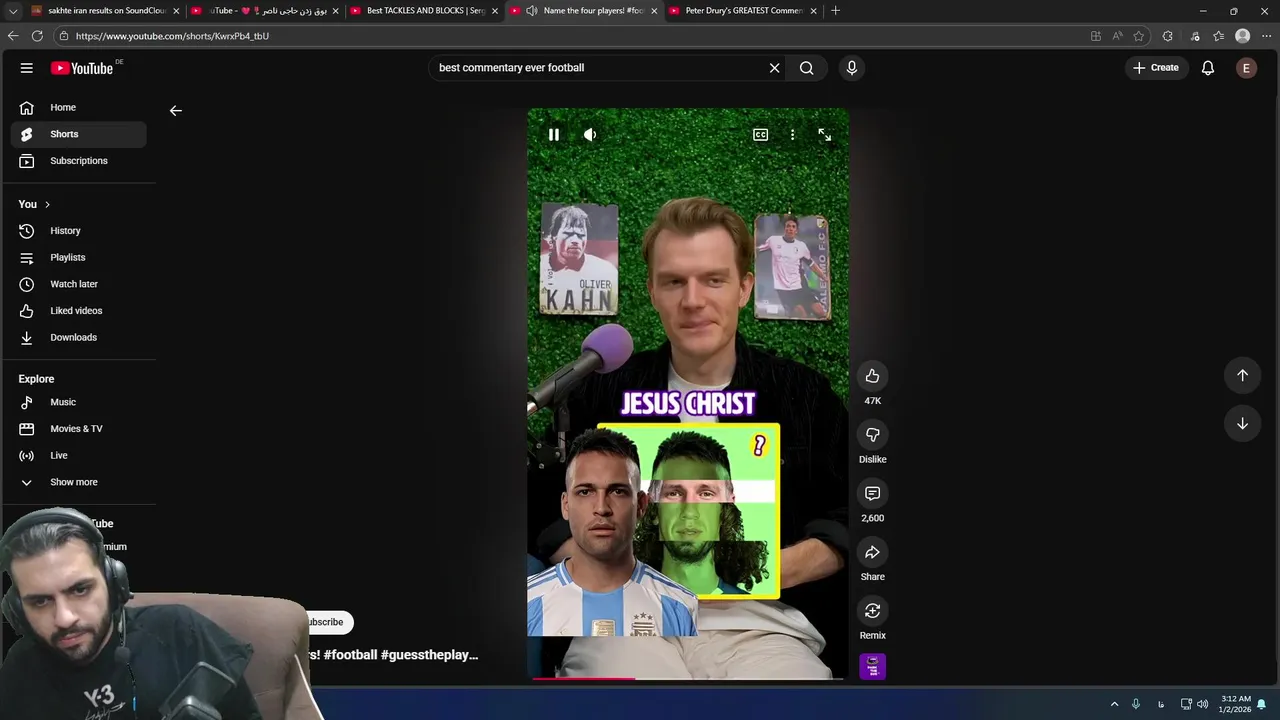Image resolution: width=1280 pixels, height=720 pixels.
Task: Start voice search with microphone
Action: point(852,68)
